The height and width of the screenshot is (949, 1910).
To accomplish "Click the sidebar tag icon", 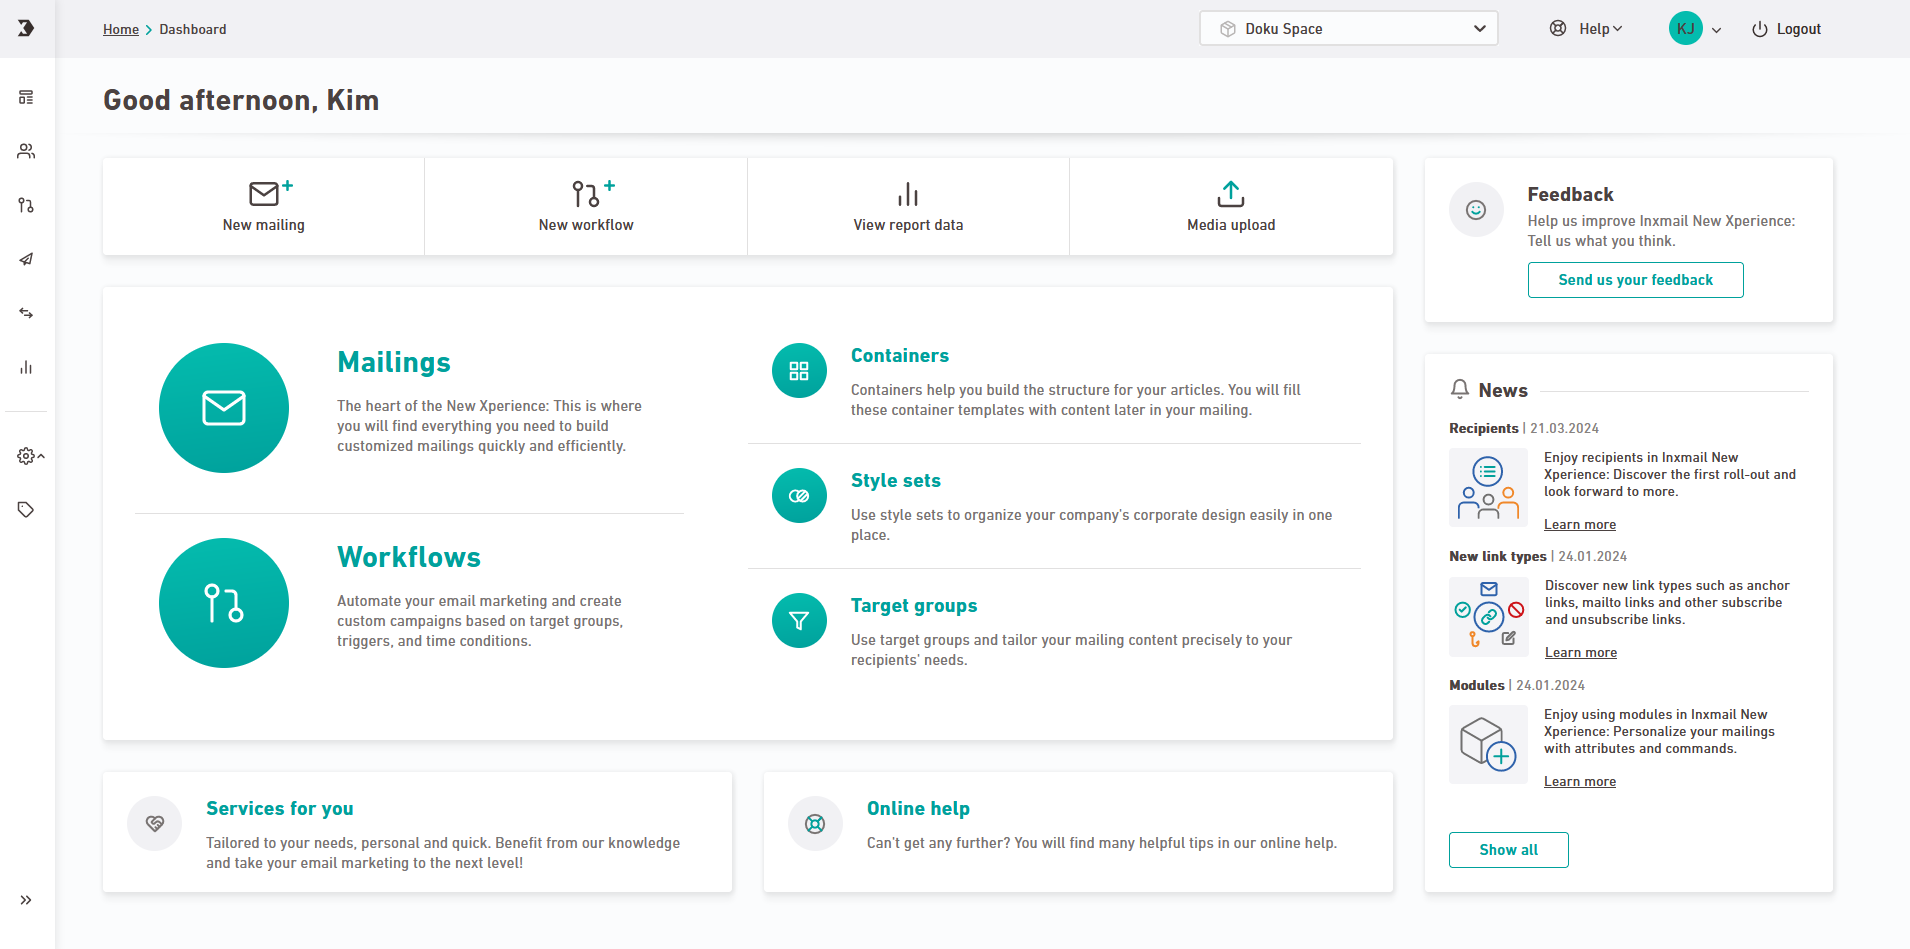I will tap(26, 510).
